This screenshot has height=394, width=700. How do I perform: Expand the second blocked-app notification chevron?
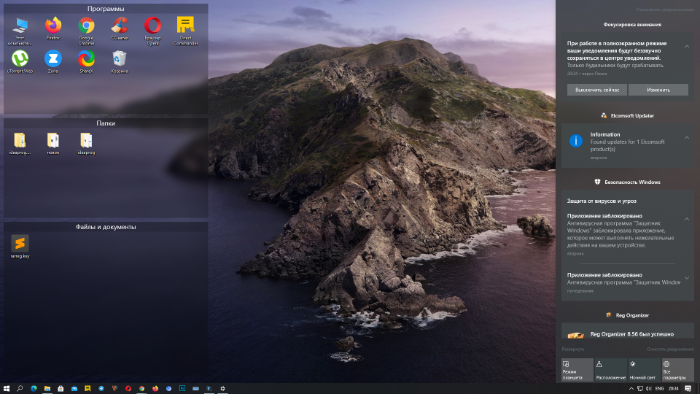pyautogui.click(x=687, y=278)
